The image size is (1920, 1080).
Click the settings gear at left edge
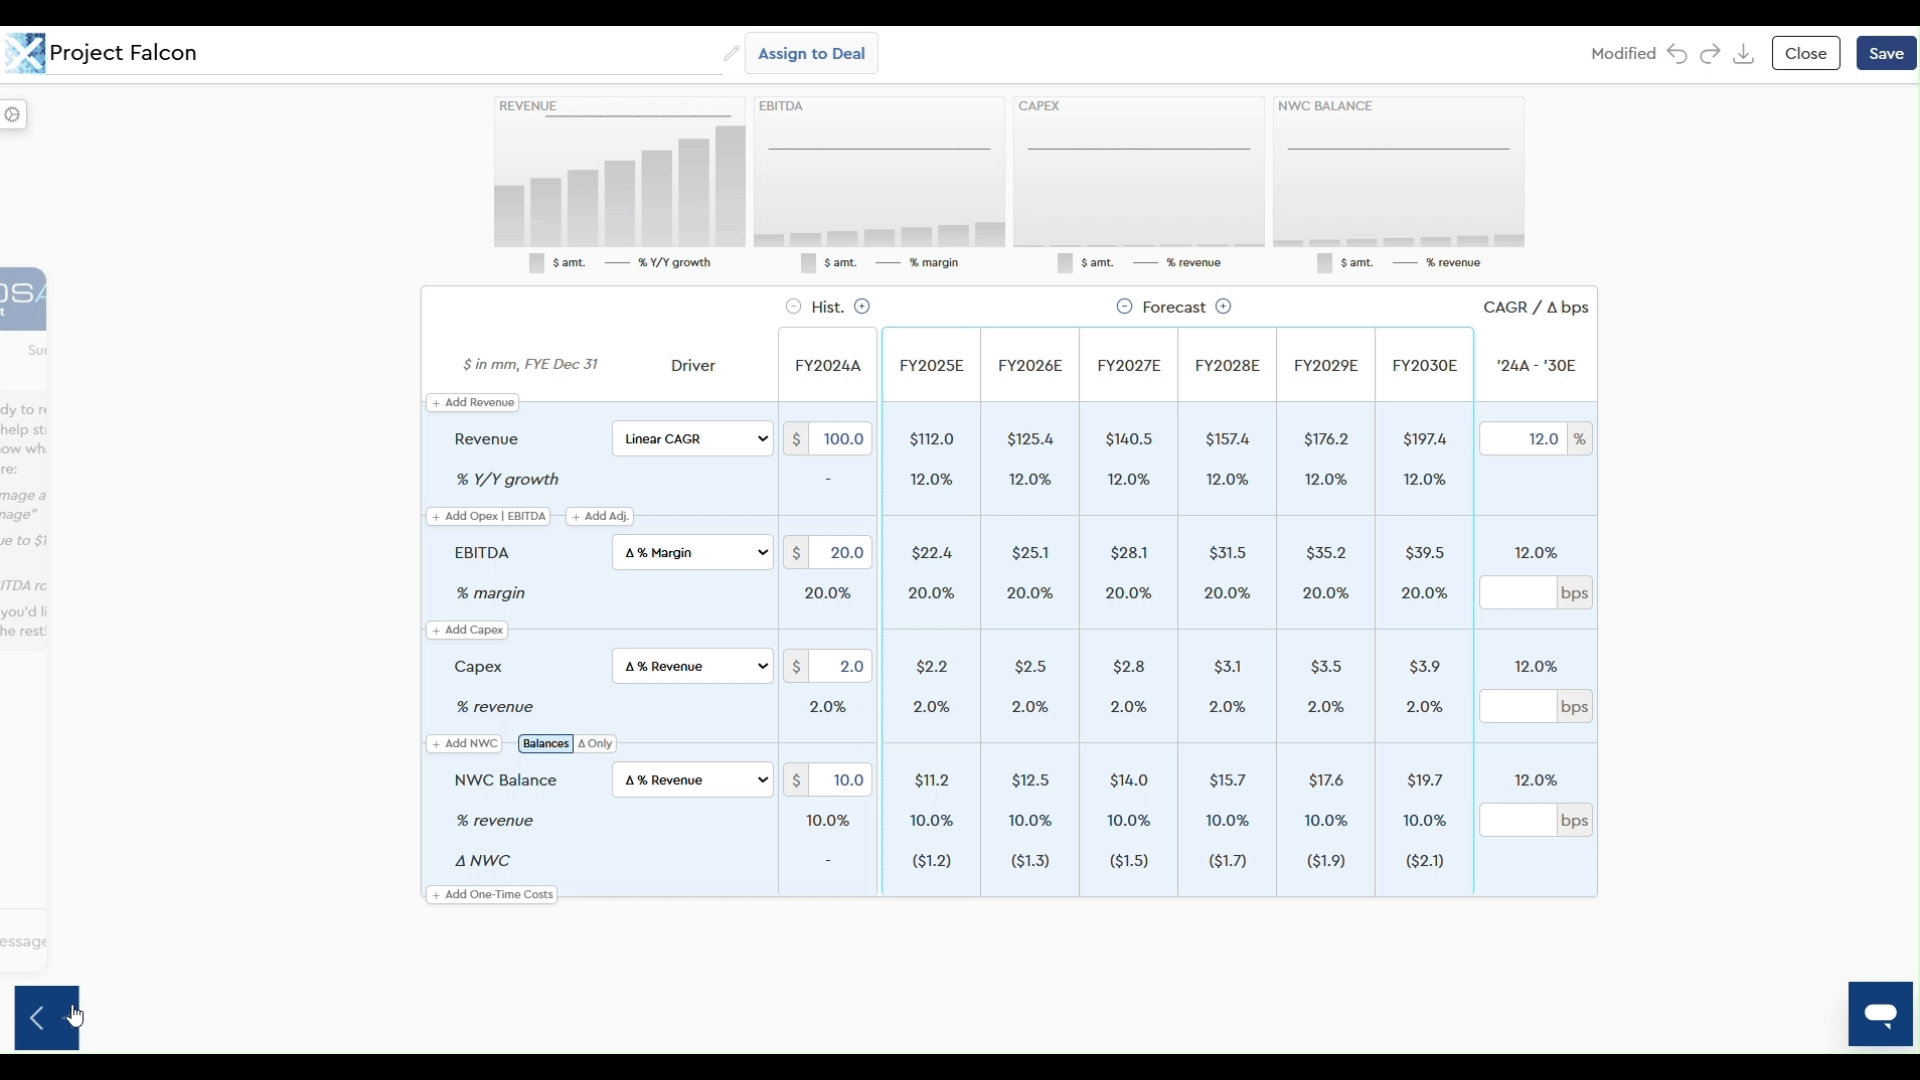pyautogui.click(x=13, y=114)
